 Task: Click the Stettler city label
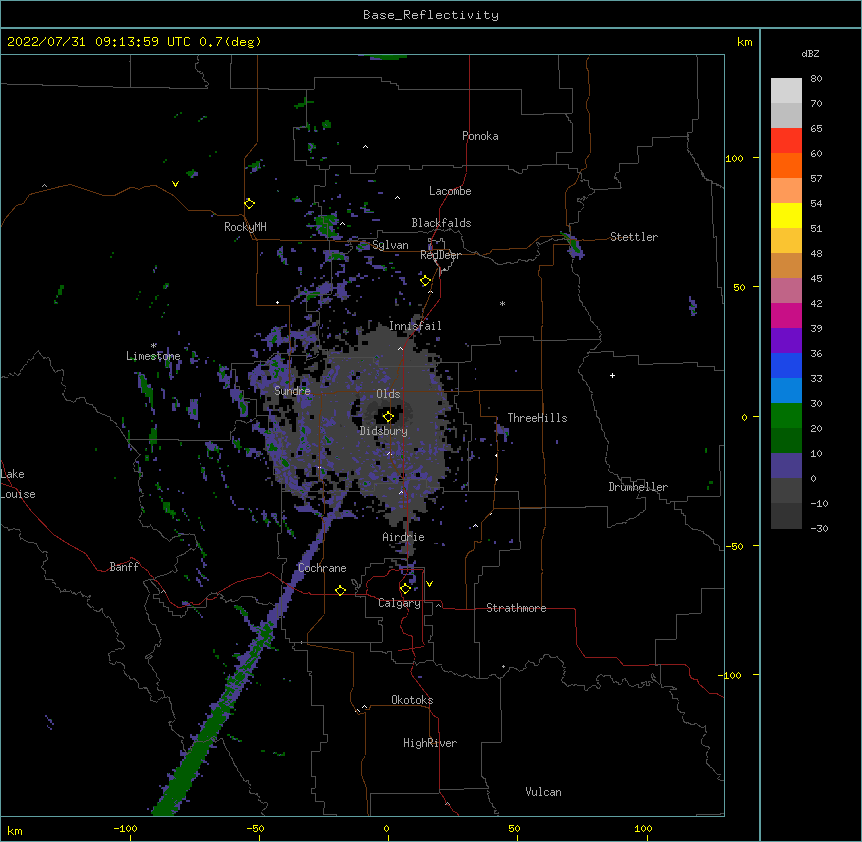click(x=633, y=237)
